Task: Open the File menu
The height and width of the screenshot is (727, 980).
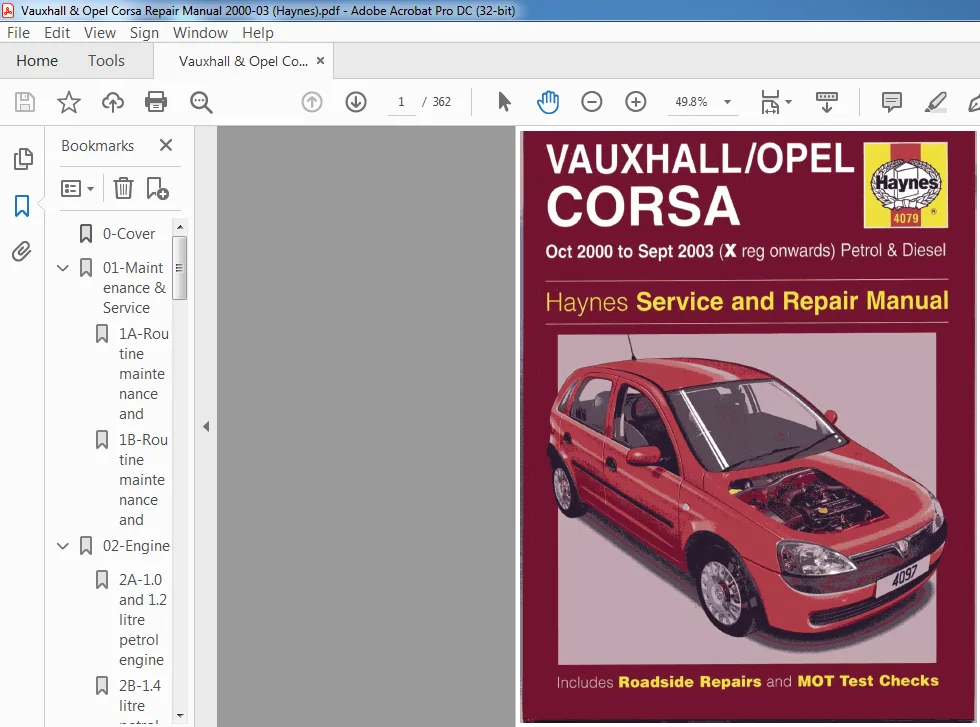Action: (x=18, y=33)
